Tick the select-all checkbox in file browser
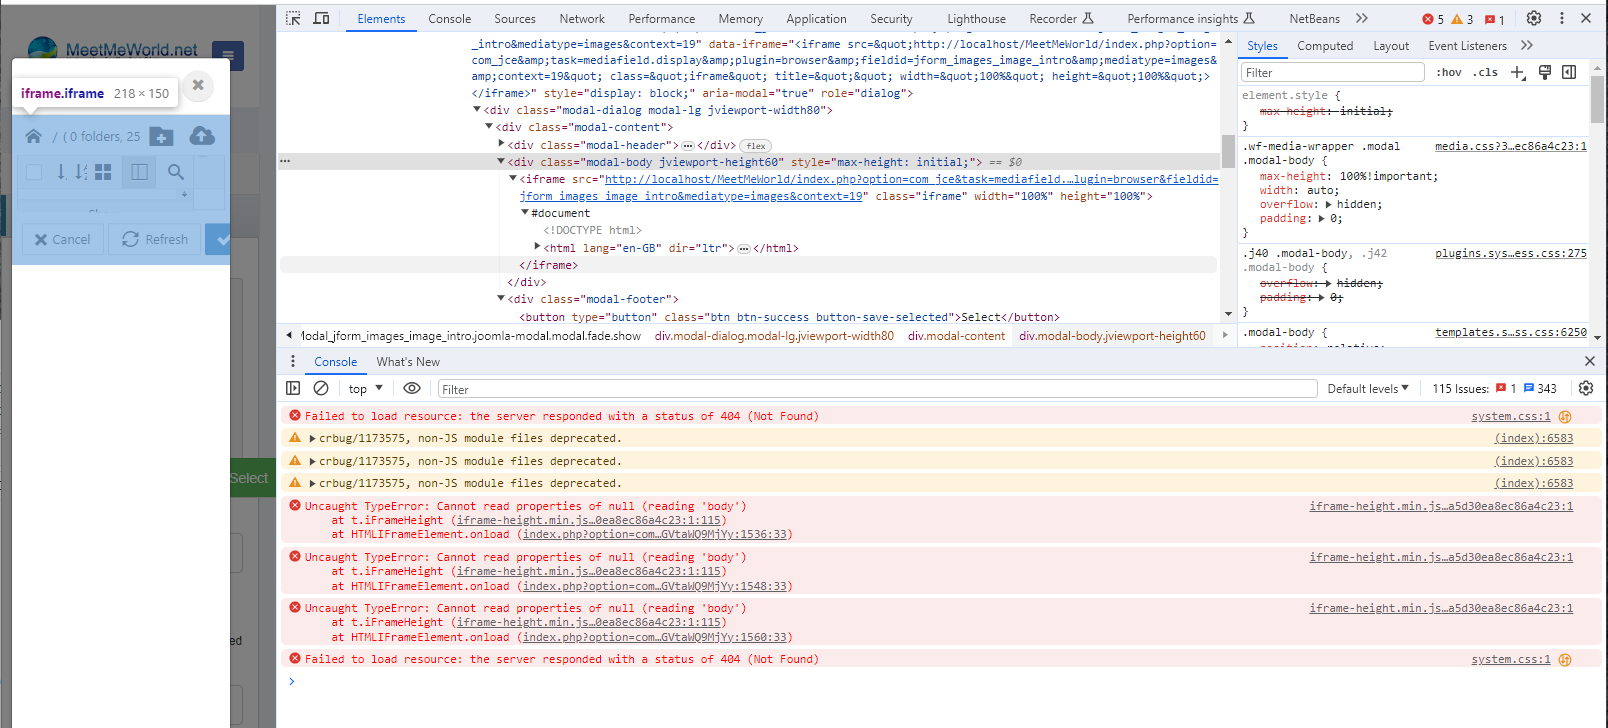 tap(34, 172)
